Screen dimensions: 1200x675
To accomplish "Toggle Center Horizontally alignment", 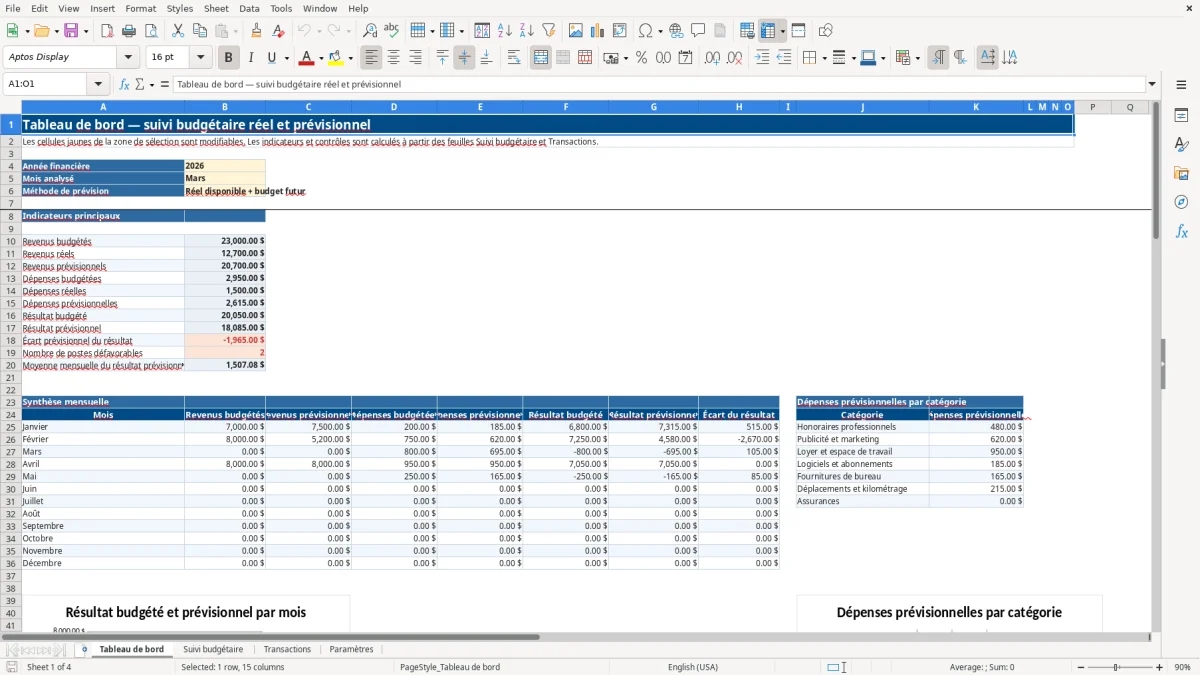I will (393, 58).
